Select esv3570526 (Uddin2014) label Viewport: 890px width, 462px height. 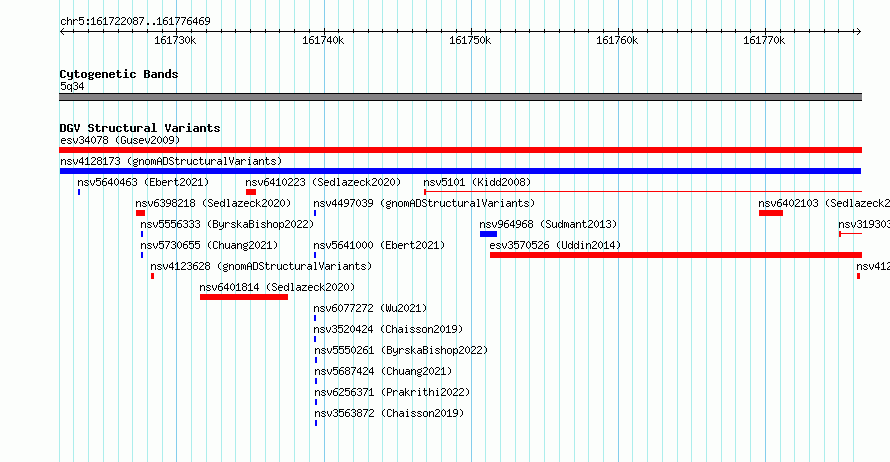(x=555, y=245)
